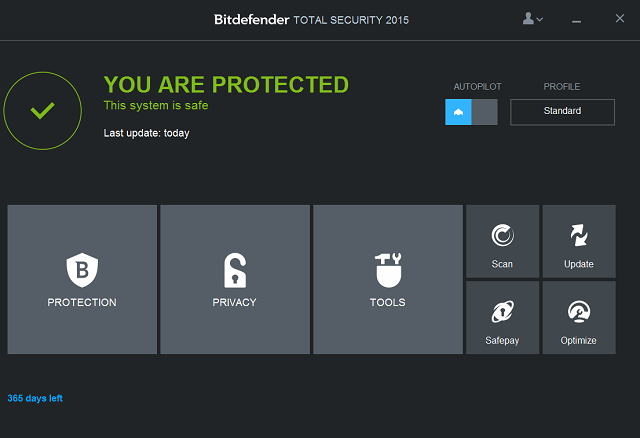Open the Standard profile dropdown

[562, 112]
